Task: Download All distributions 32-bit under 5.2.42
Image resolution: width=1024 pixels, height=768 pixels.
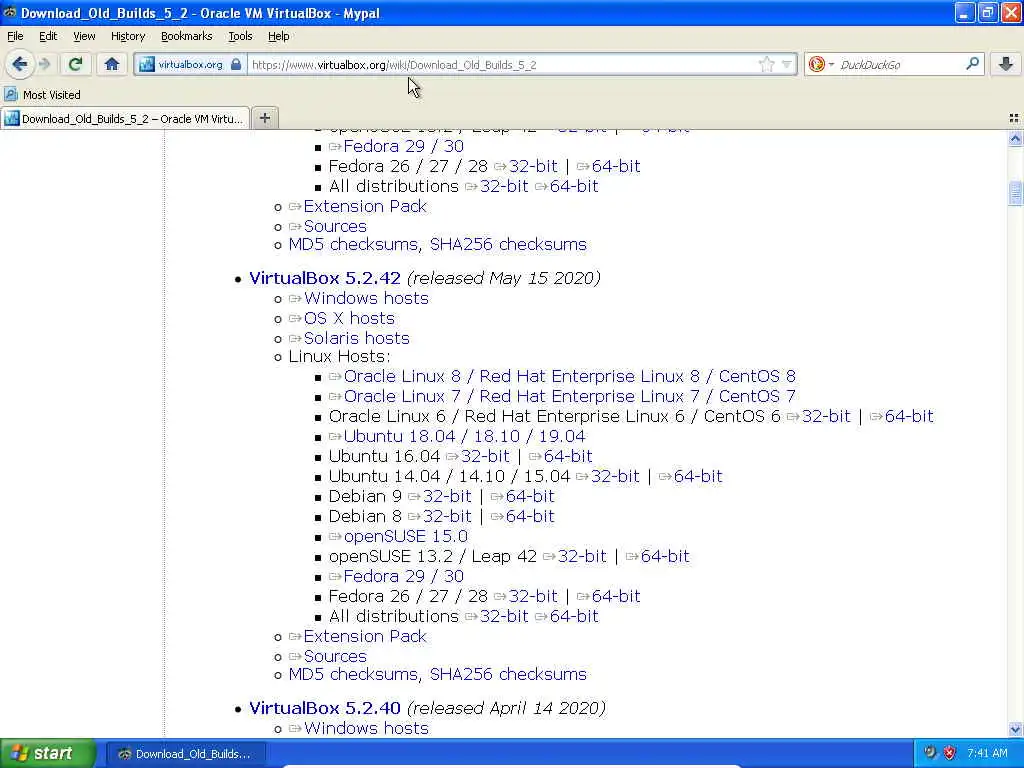Action: (504, 616)
